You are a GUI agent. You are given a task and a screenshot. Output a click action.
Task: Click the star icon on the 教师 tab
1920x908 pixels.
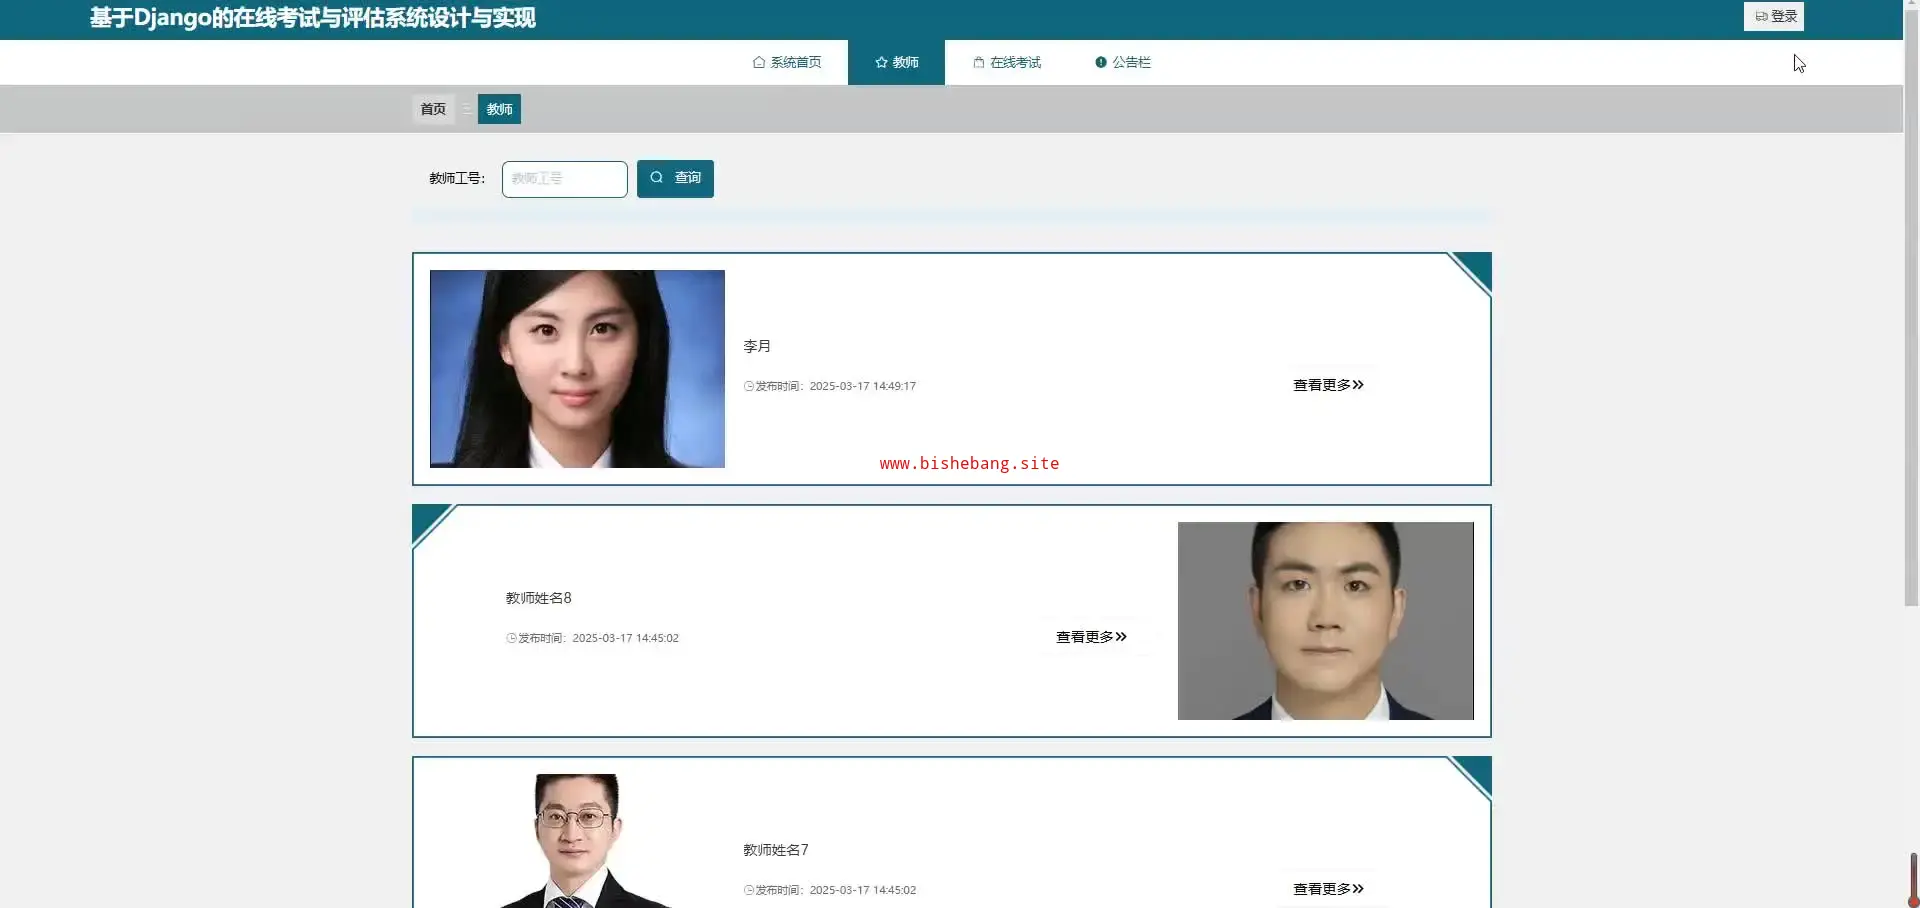pyautogui.click(x=881, y=62)
